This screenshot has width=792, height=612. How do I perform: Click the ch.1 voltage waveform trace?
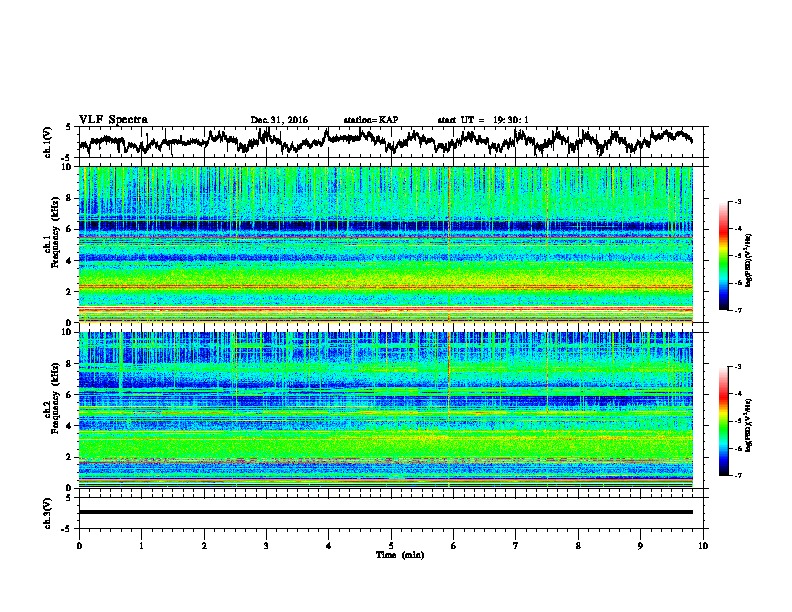pyautogui.click(x=385, y=141)
